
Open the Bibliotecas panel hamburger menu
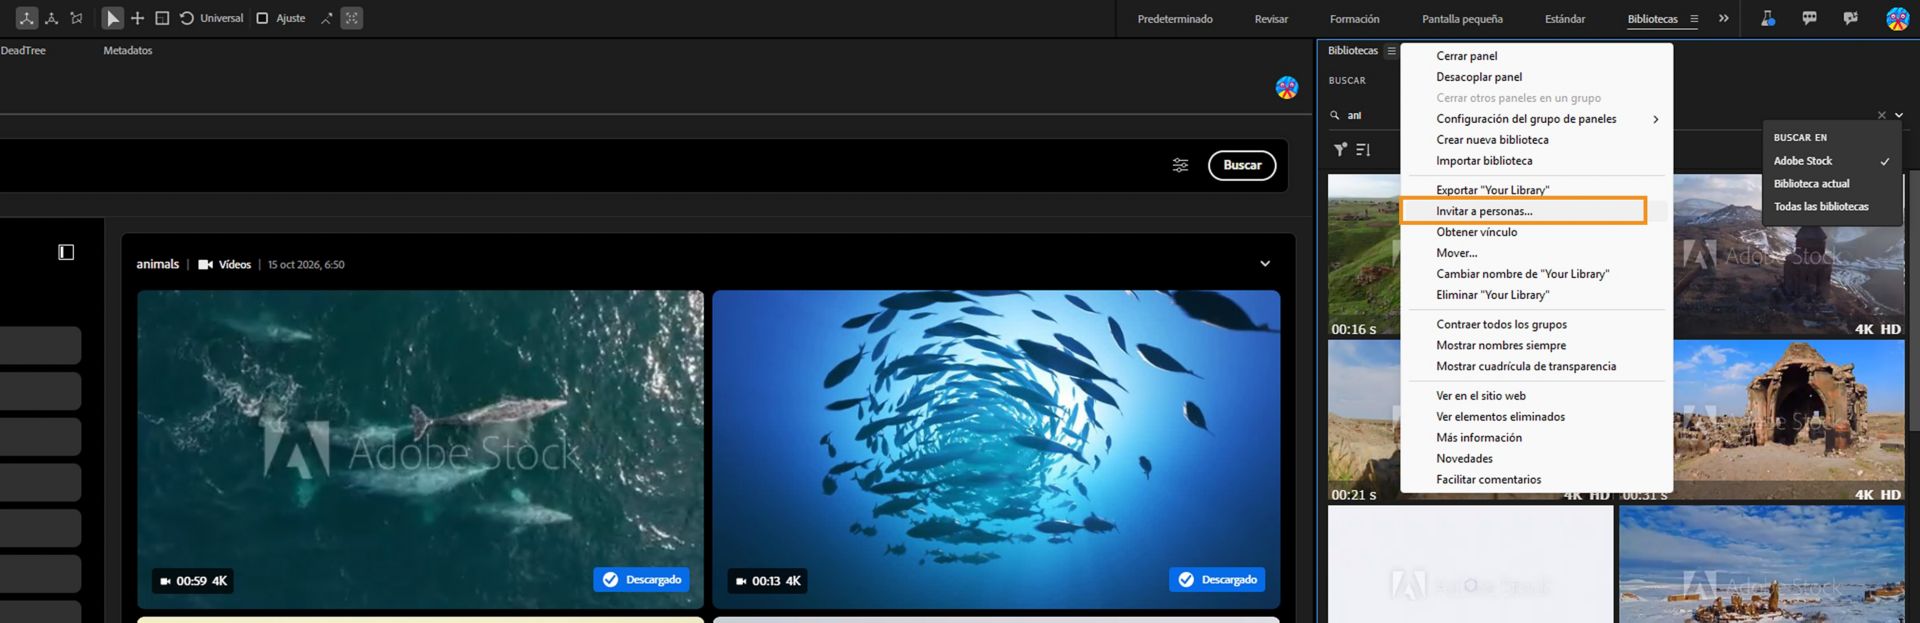[1391, 51]
